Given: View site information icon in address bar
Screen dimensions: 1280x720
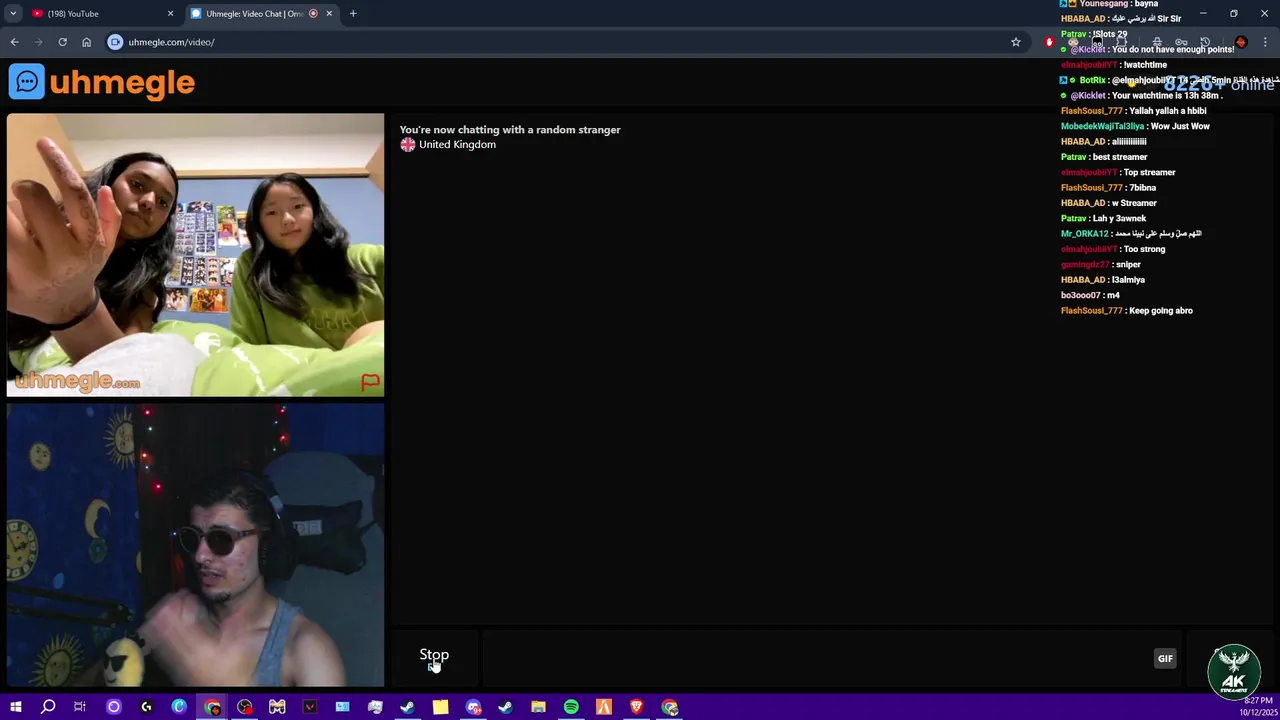Looking at the screenshot, I should coord(115,42).
